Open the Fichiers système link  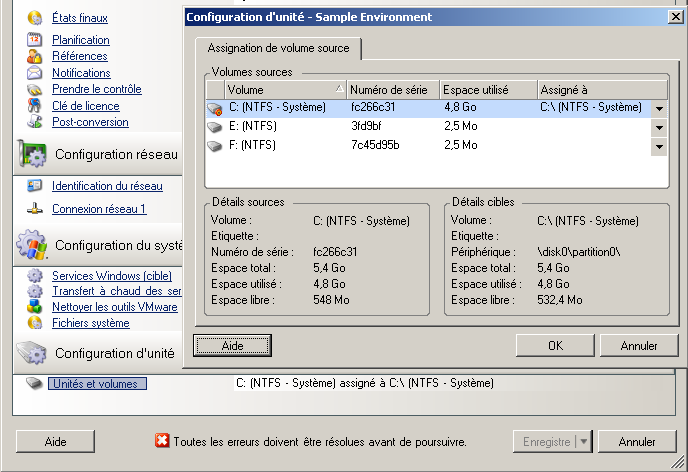91,323
